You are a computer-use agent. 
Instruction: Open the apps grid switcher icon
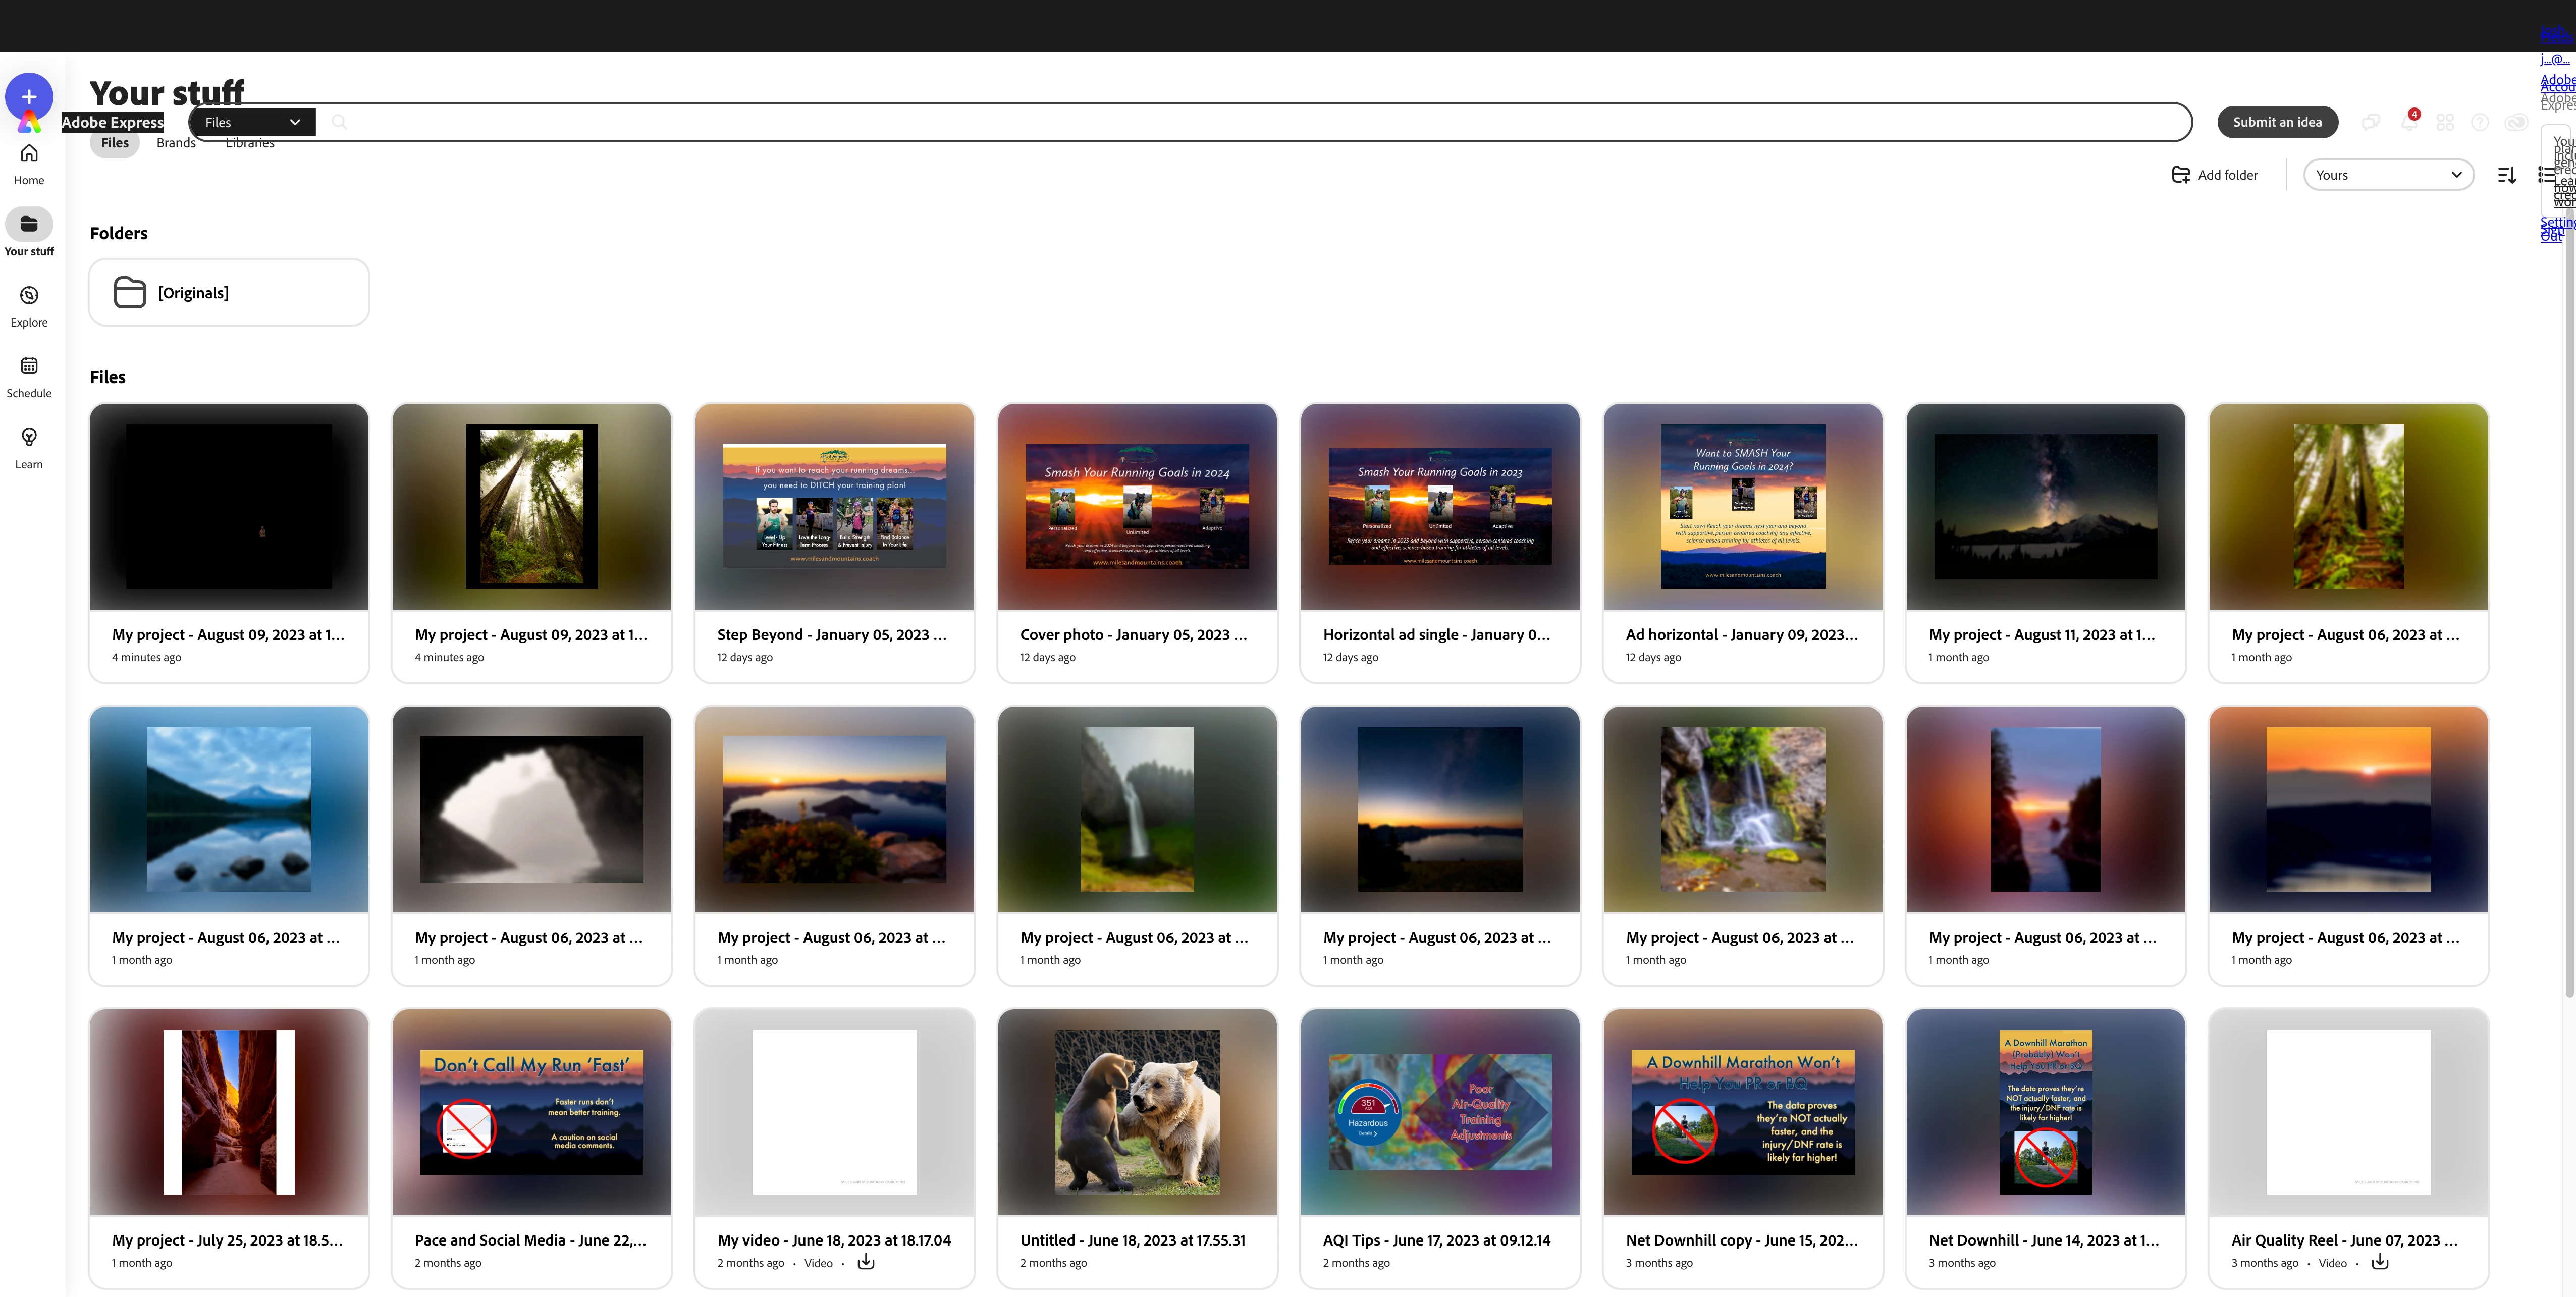tap(2445, 122)
